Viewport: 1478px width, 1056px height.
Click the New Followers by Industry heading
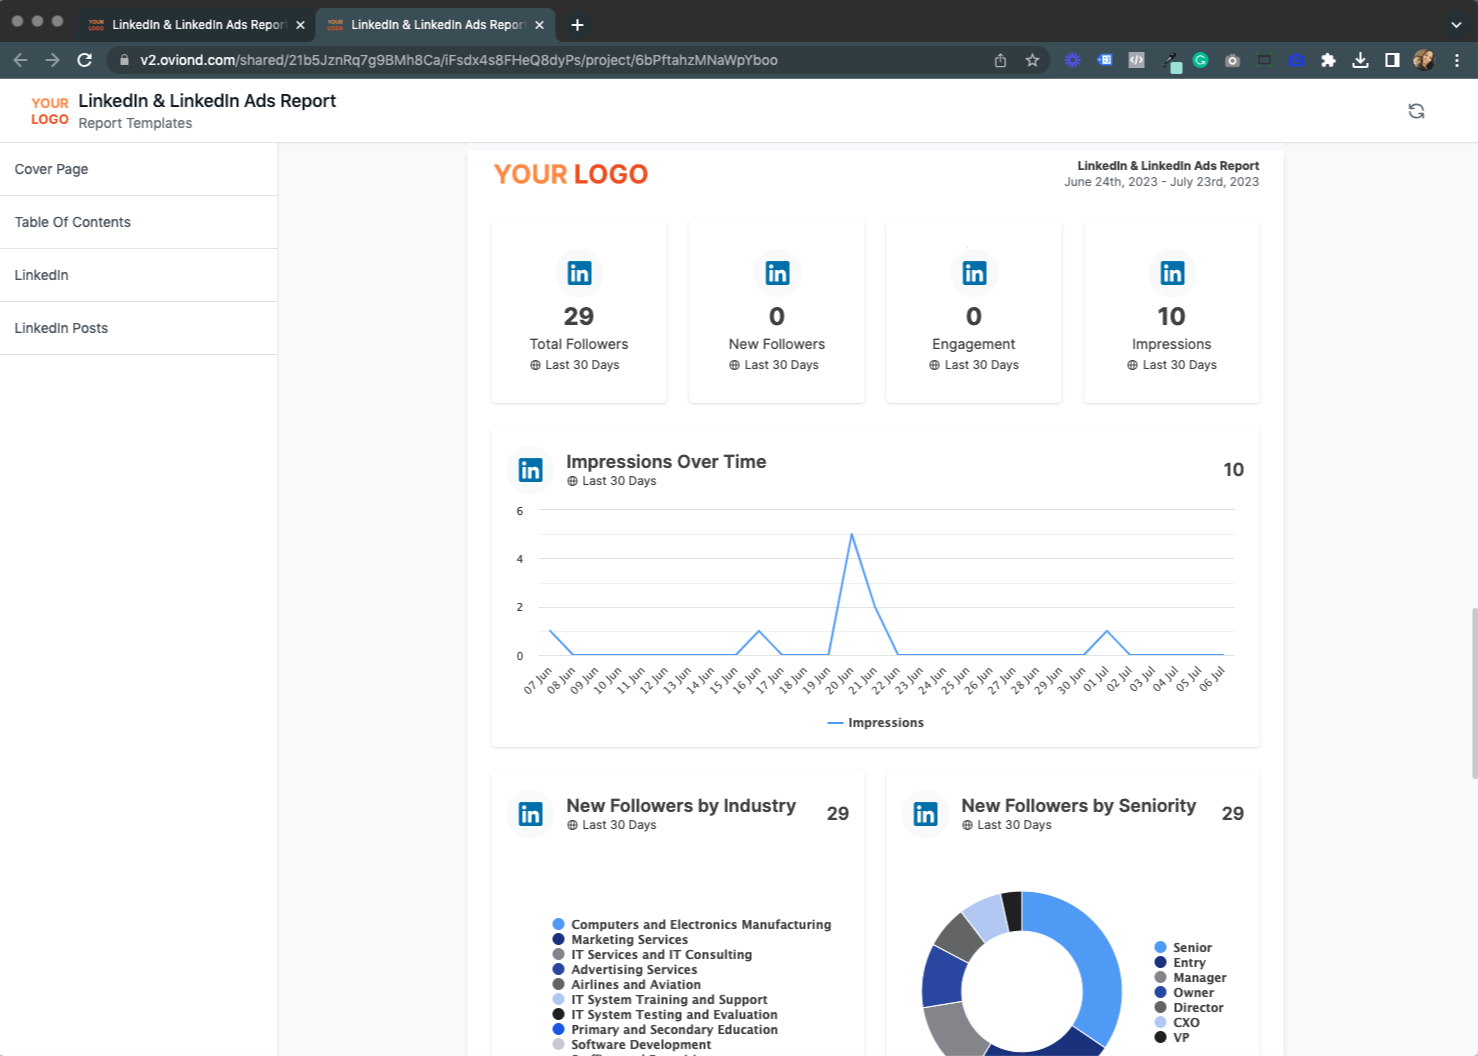click(x=681, y=805)
